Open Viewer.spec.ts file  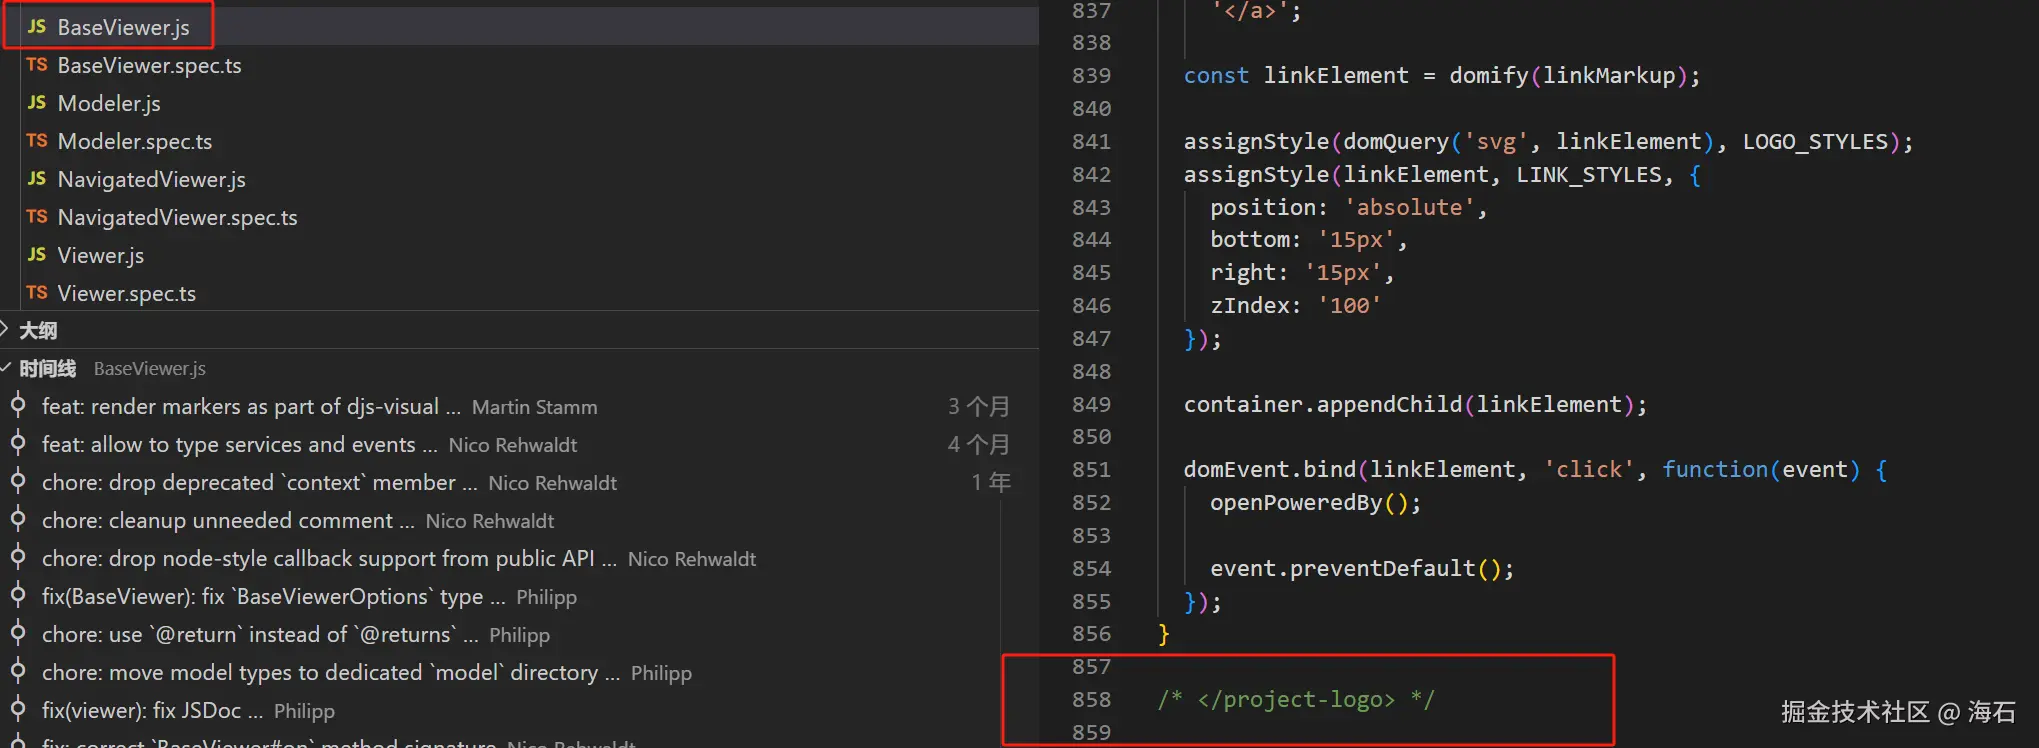[x=126, y=293]
